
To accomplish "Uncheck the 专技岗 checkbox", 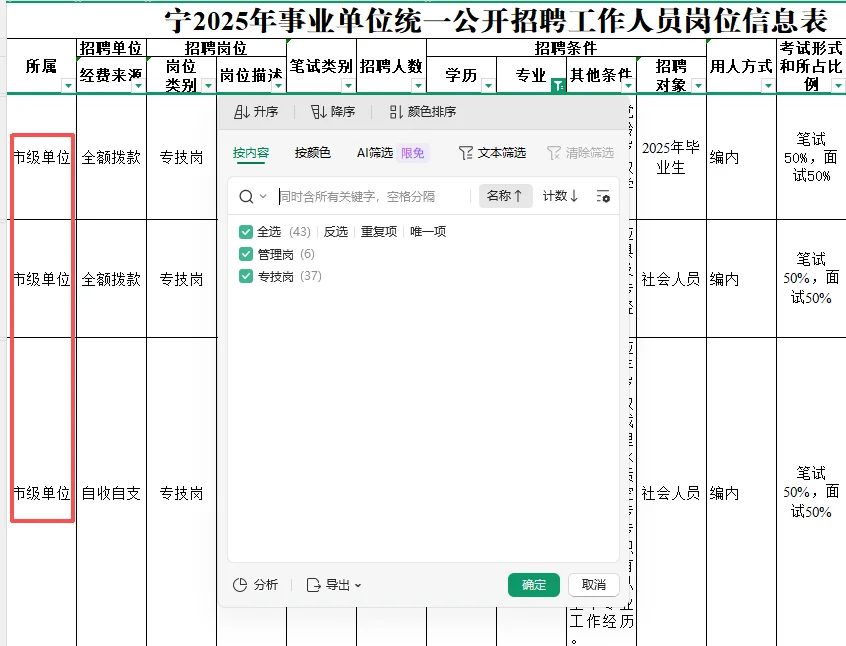I will 245,275.
